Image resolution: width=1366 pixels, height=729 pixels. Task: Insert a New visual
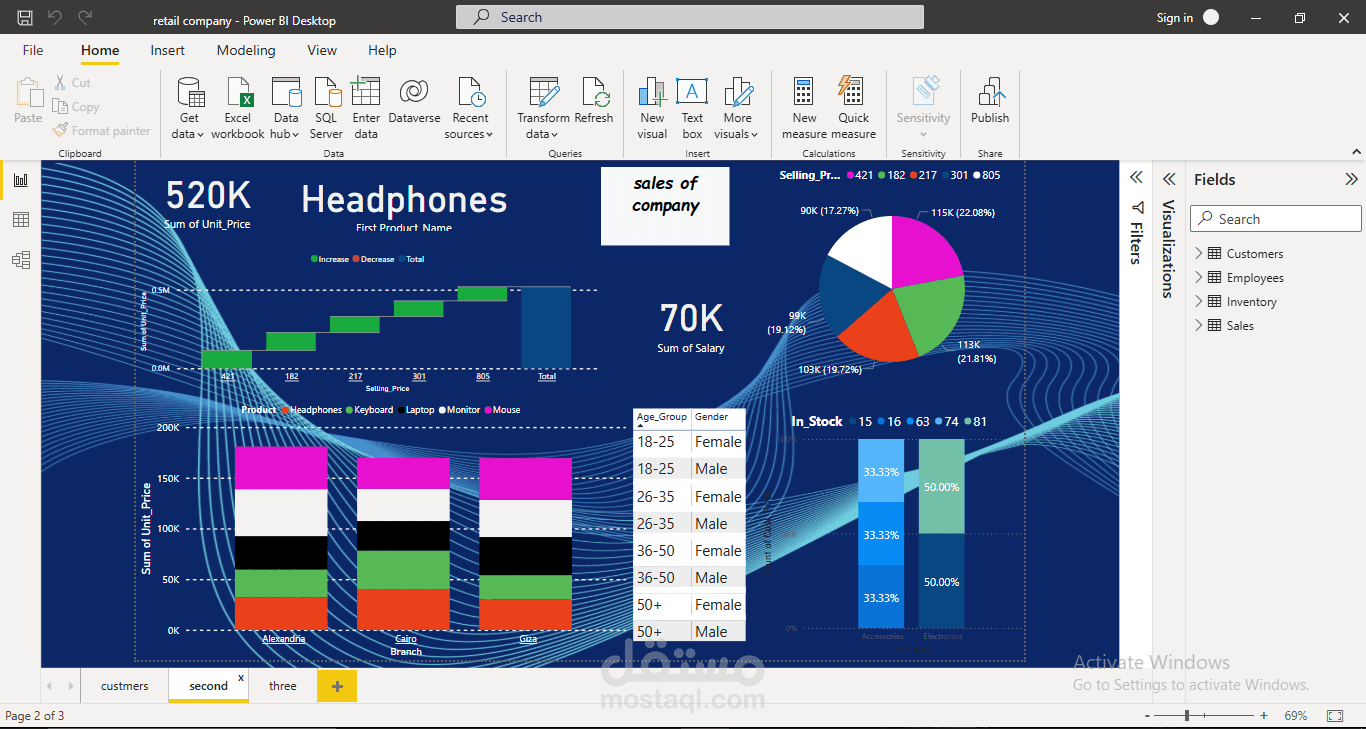click(x=652, y=93)
